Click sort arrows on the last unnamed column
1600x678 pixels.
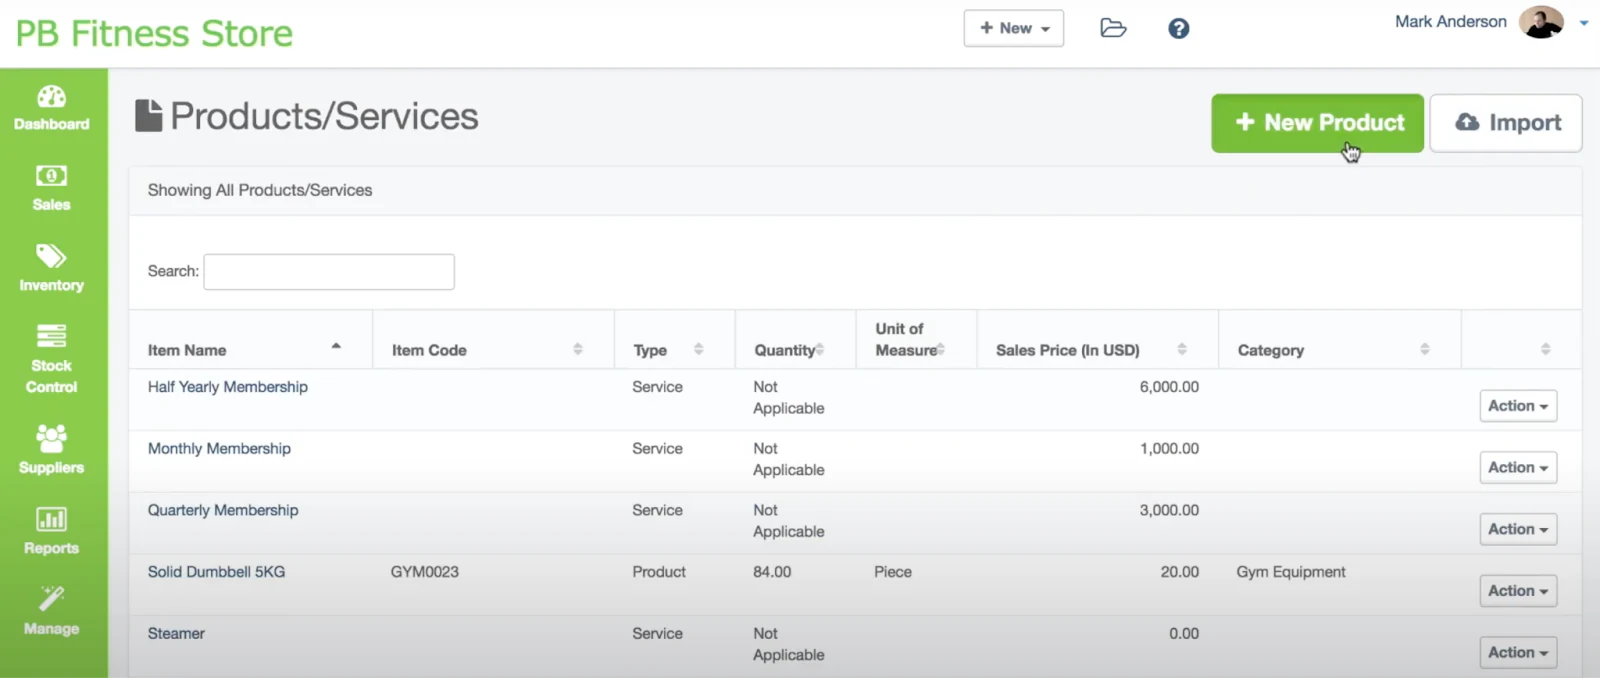(x=1545, y=349)
